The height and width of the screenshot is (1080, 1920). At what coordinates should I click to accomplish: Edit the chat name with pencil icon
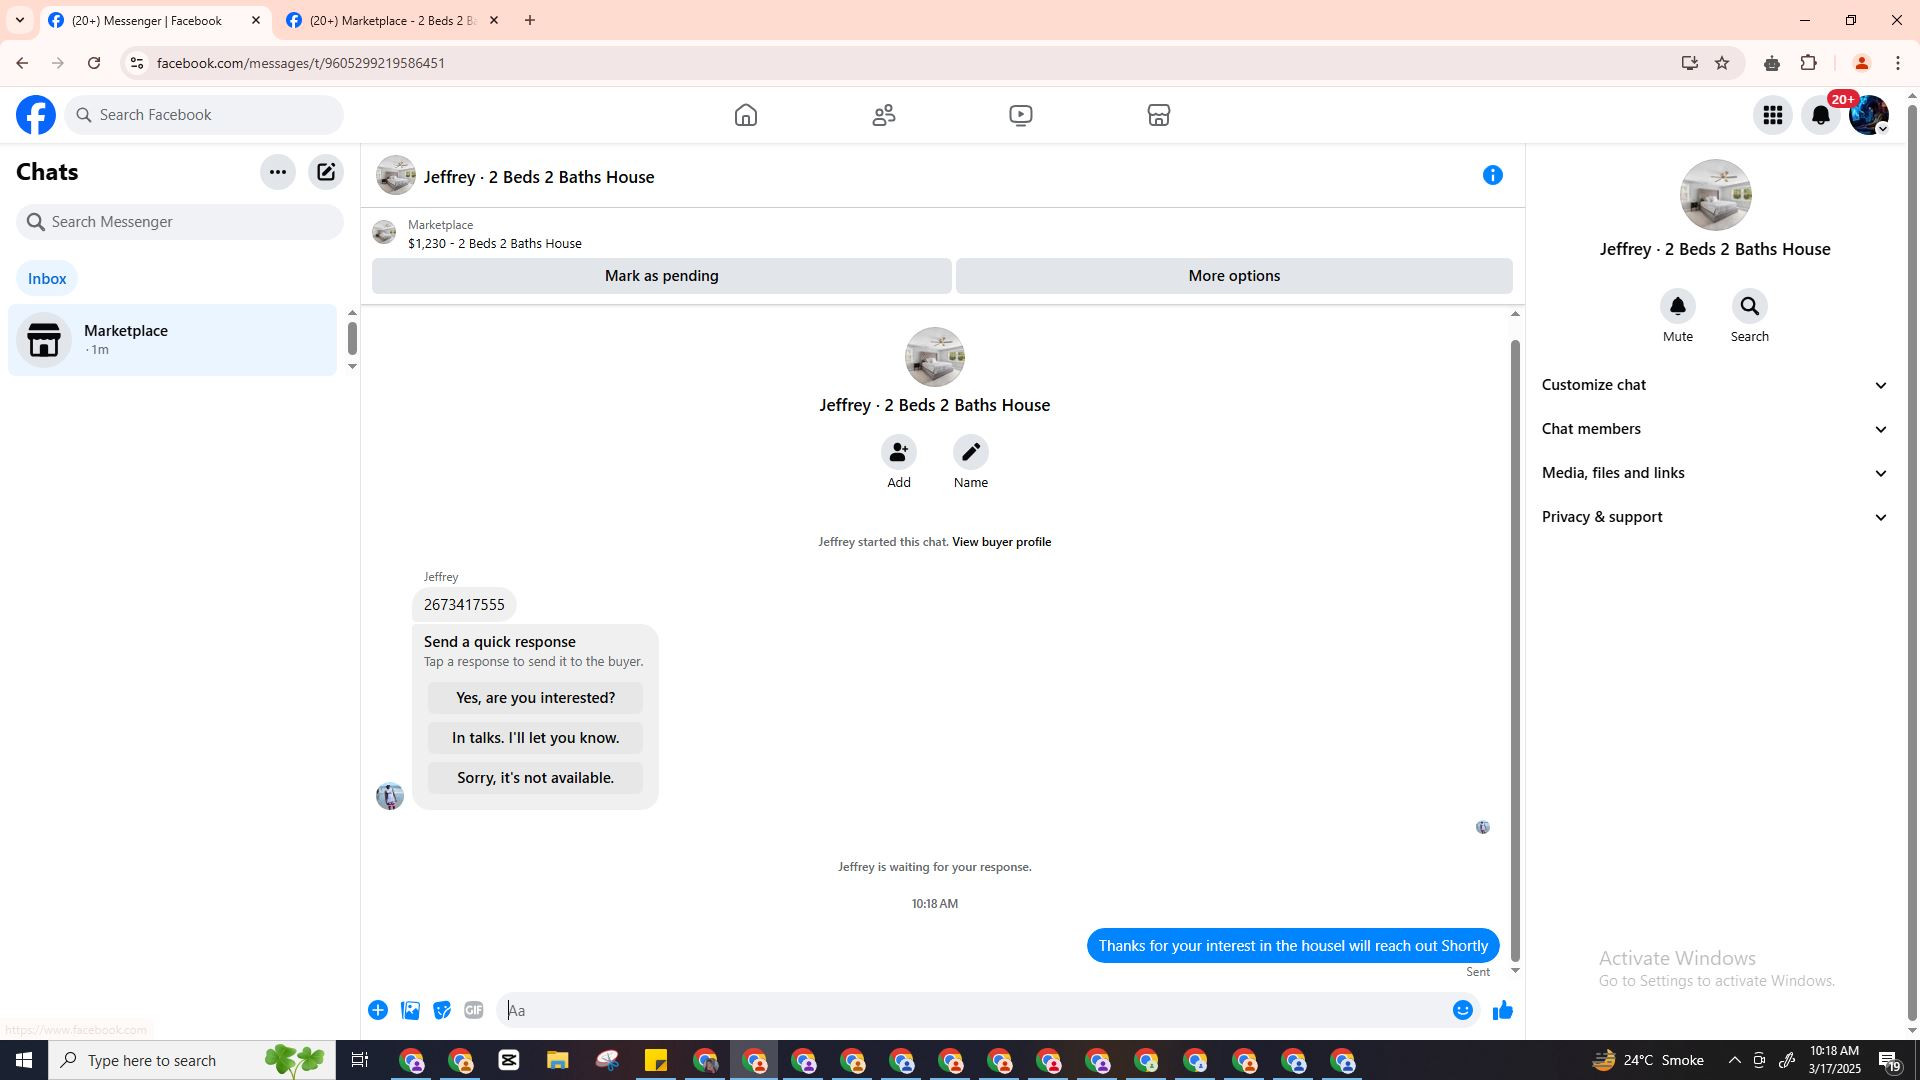click(x=970, y=452)
